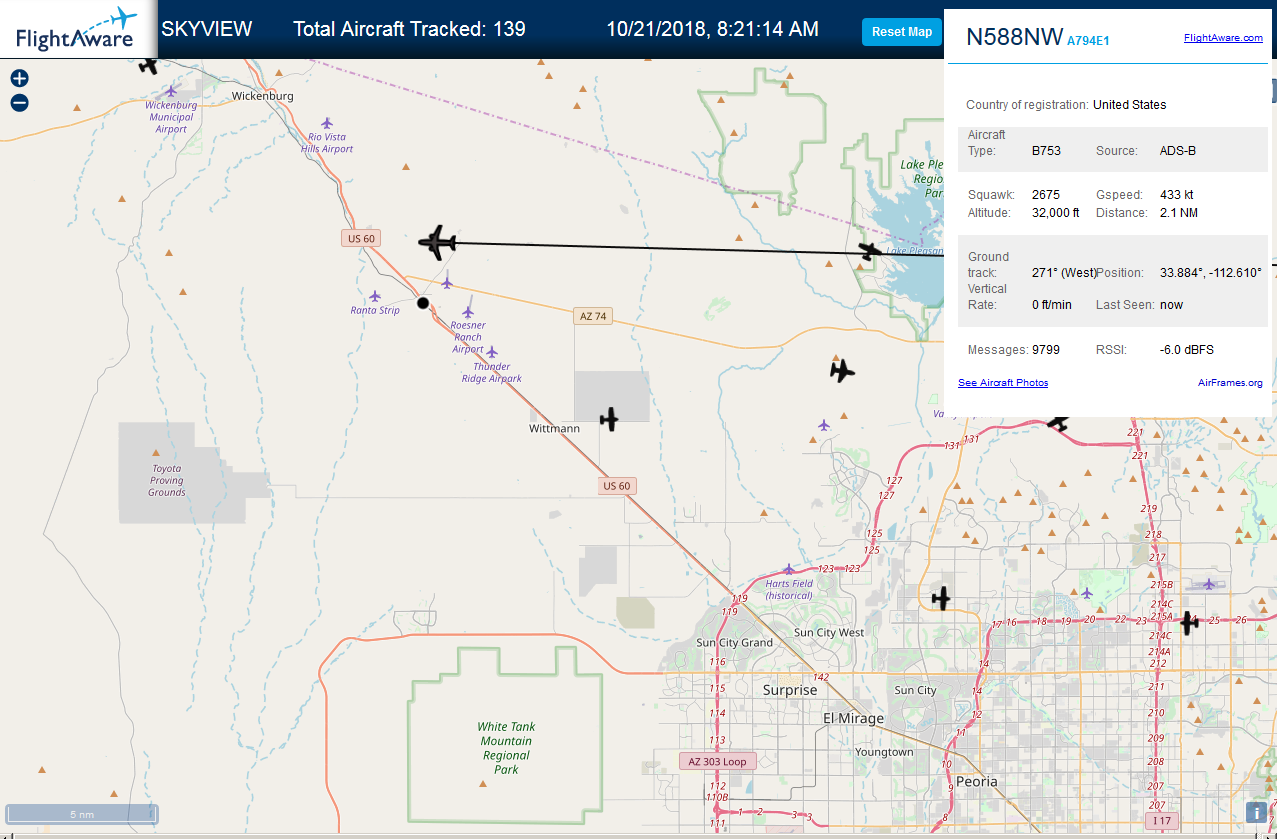This screenshot has width=1277, height=839.
Task: Zoom out with the minus button
Action: coord(19,102)
